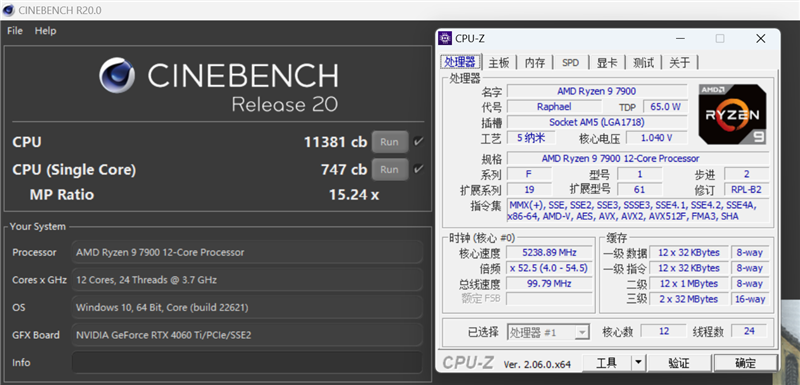Click the Cinebench sphere logo
The width and height of the screenshot is (800, 385).
(x=117, y=75)
